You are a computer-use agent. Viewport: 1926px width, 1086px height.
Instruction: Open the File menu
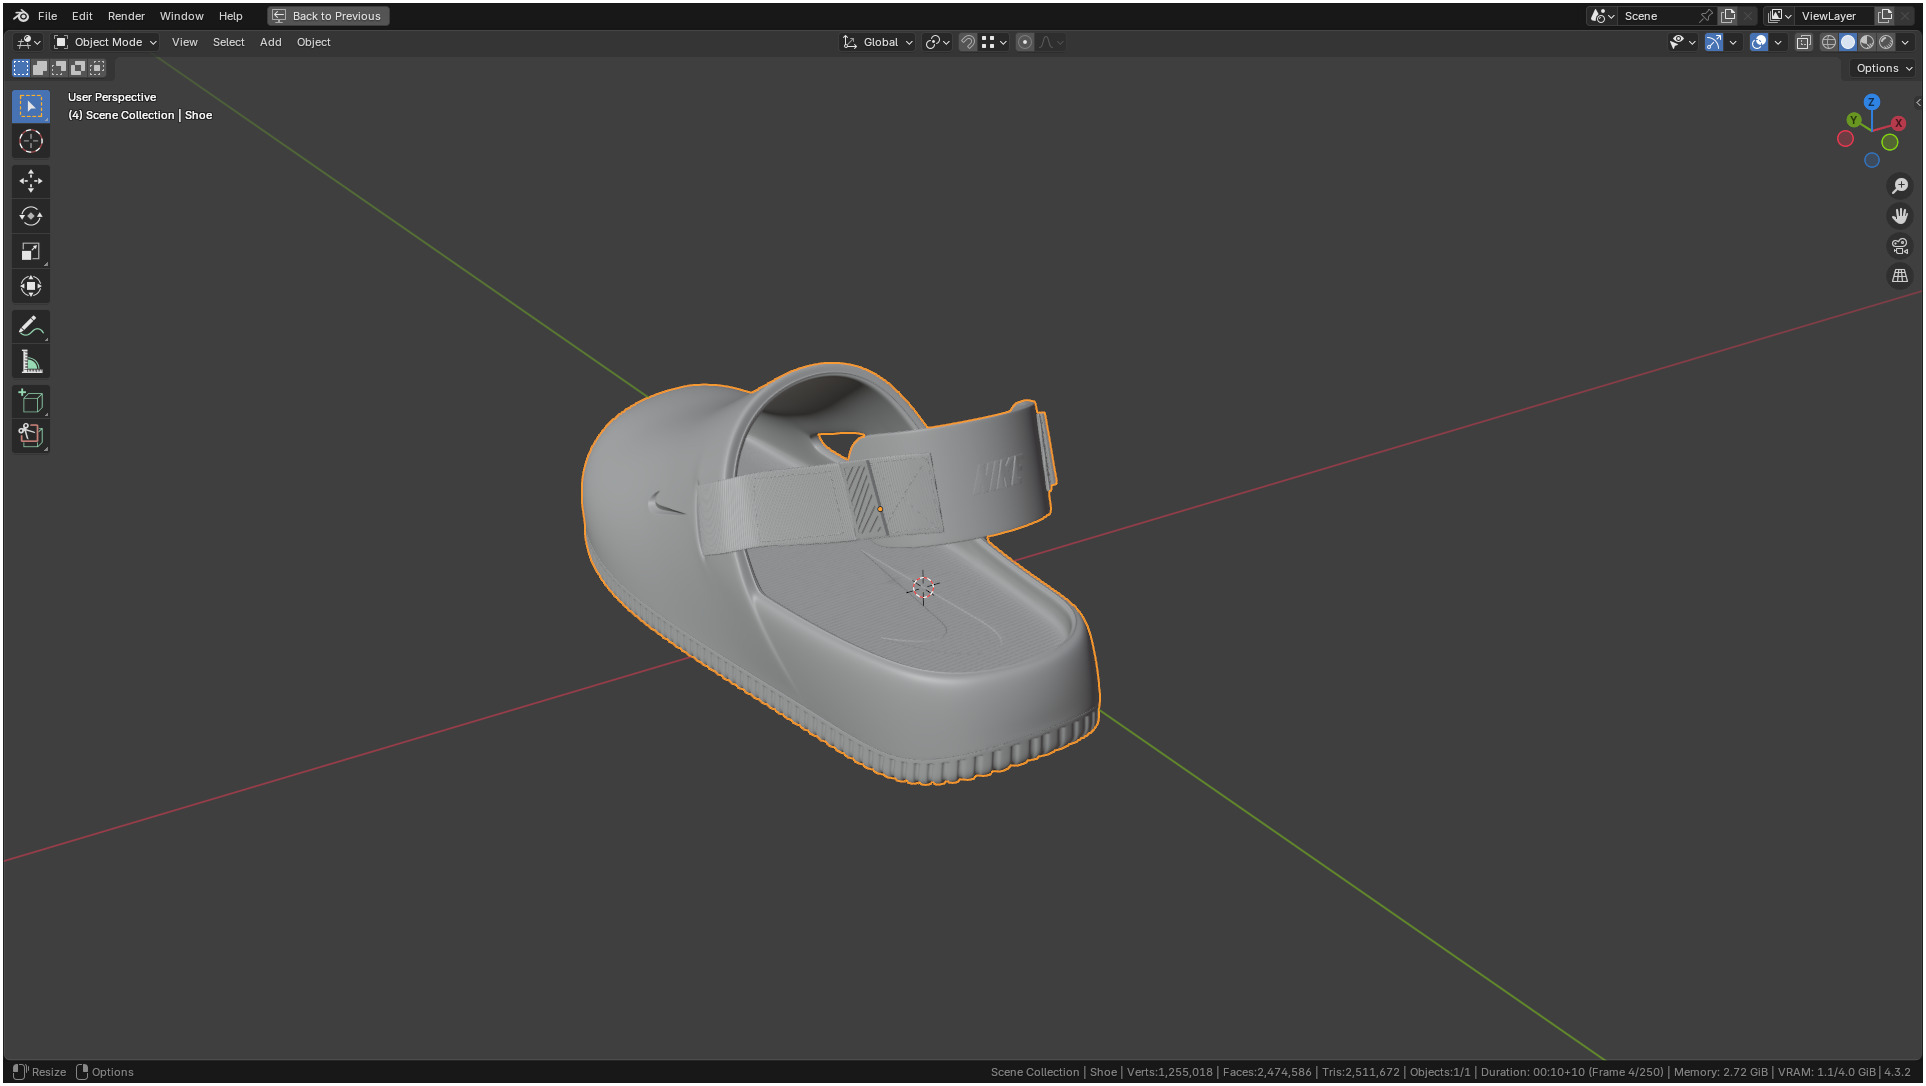[47, 16]
